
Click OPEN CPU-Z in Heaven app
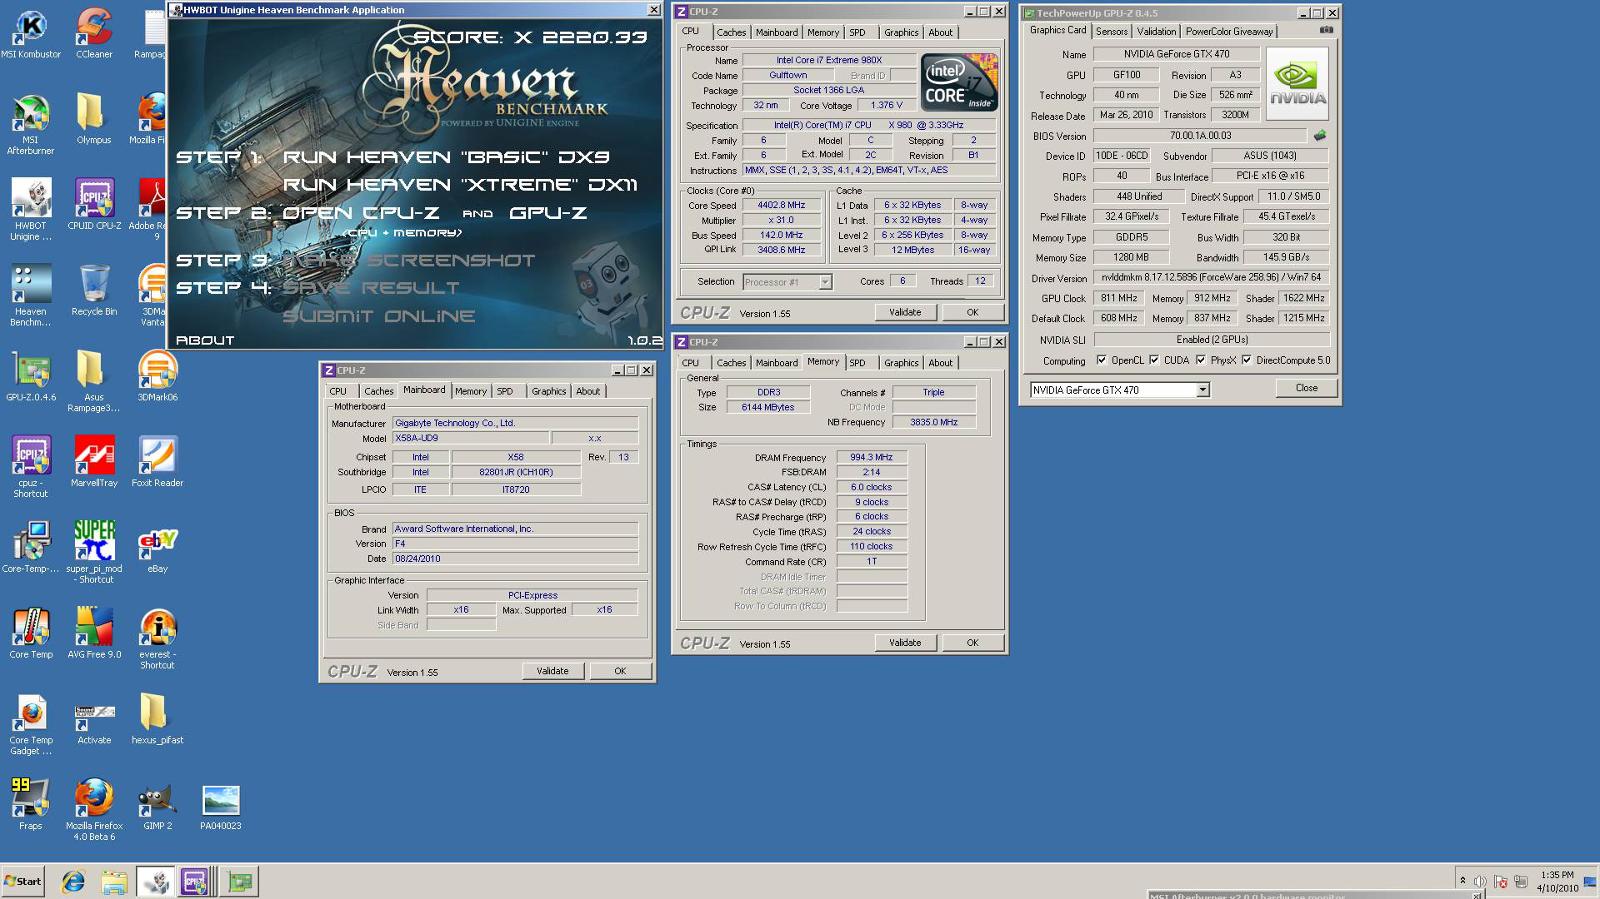pos(361,213)
